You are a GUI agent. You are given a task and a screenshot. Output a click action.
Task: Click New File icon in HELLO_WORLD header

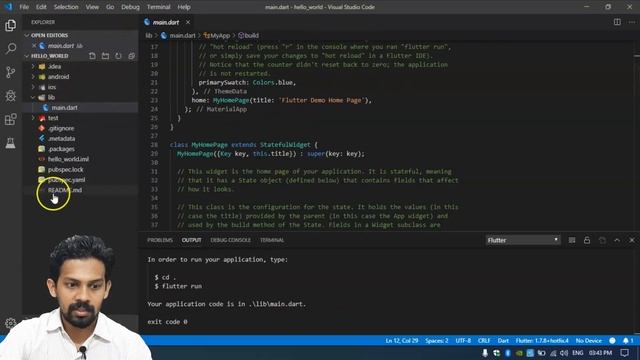pyautogui.click(x=92, y=56)
